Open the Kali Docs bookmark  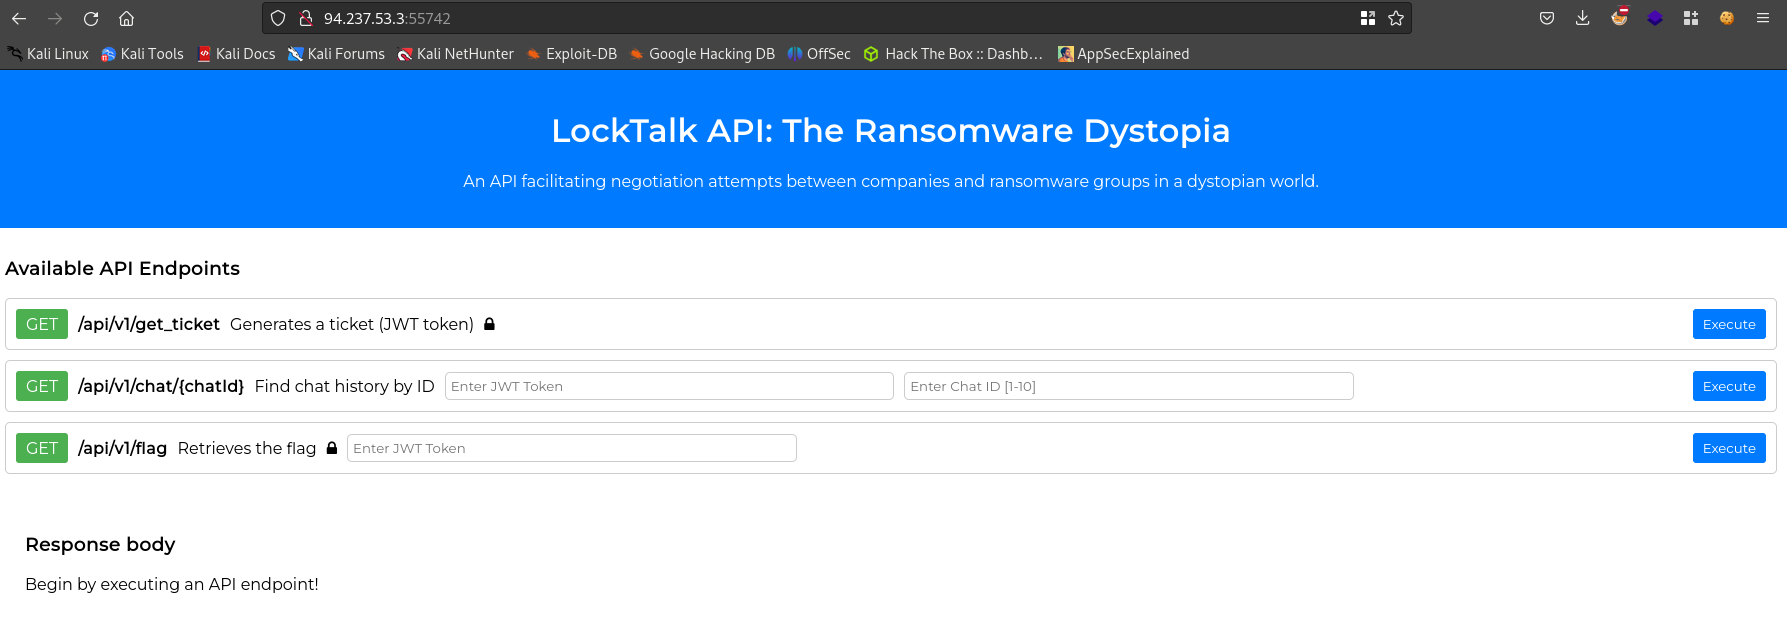(x=236, y=54)
